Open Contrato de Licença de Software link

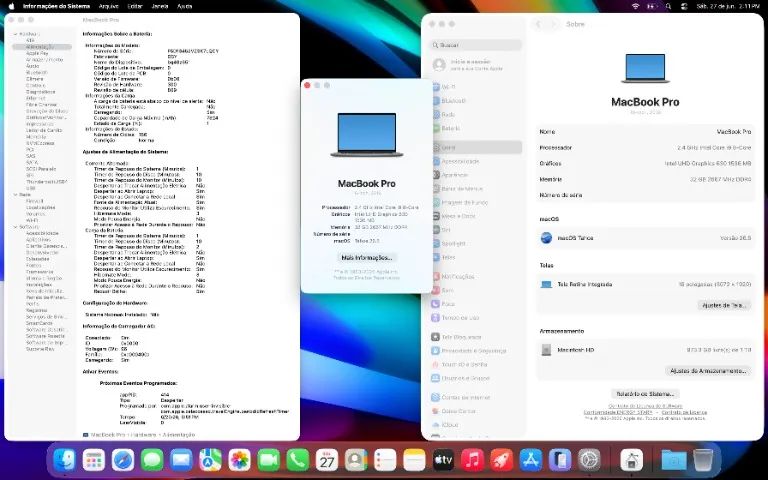(x=645, y=407)
